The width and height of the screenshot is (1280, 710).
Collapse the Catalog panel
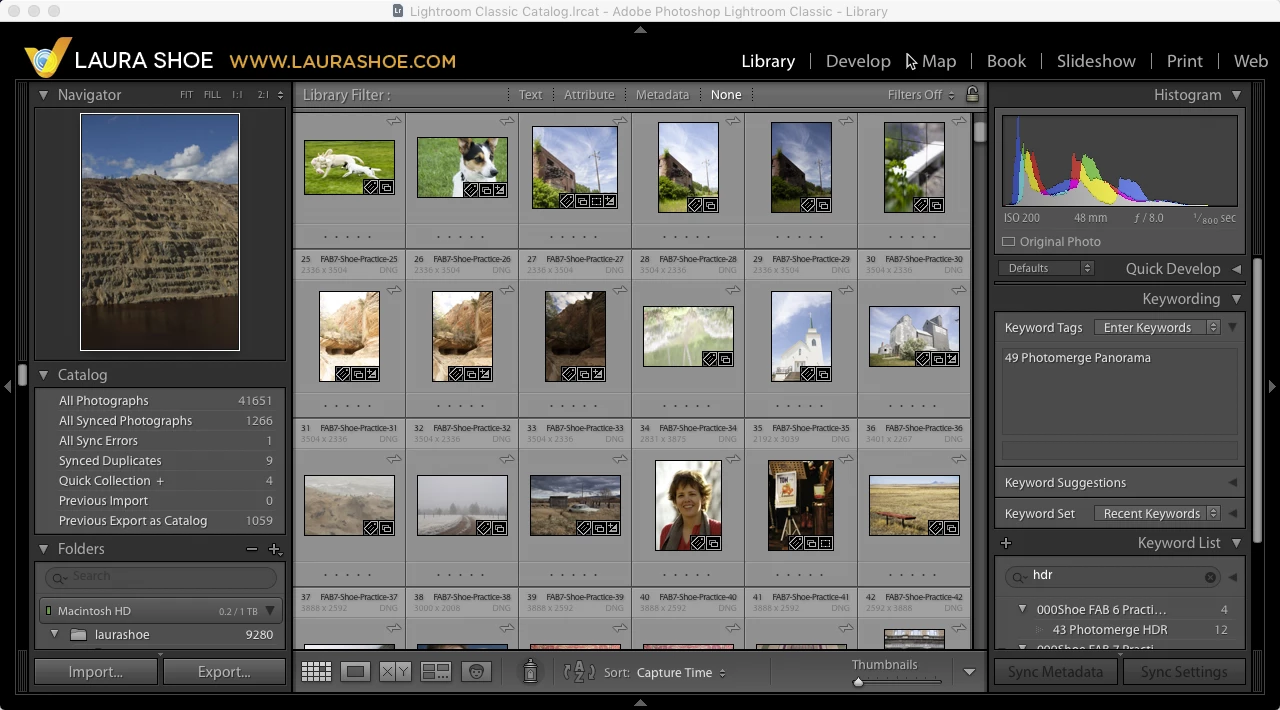point(43,375)
